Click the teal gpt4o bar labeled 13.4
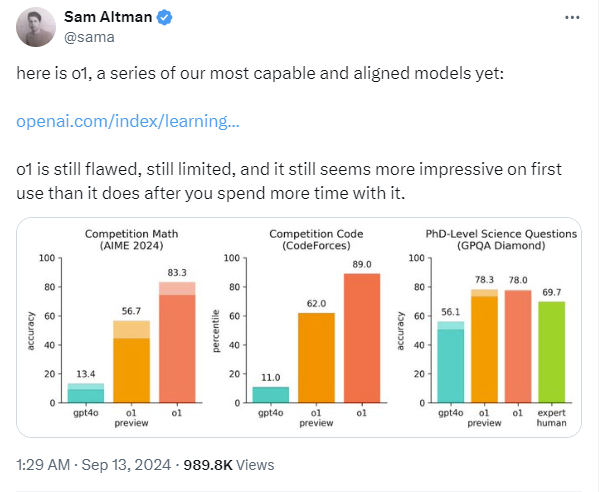This screenshot has width=604, height=492. point(86,393)
